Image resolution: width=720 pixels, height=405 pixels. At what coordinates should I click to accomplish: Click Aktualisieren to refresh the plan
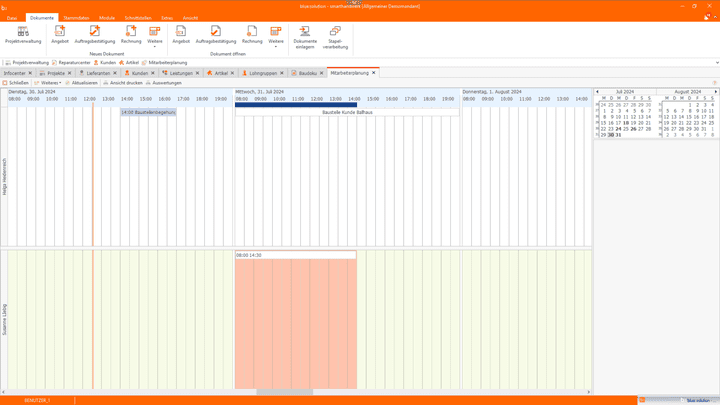pyautogui.click(x=82, y=83)
